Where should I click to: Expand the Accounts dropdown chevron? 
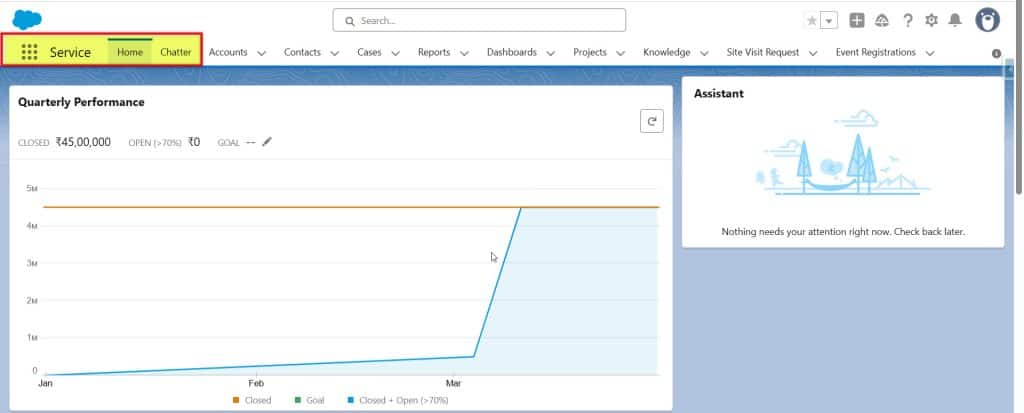point(261,54)
